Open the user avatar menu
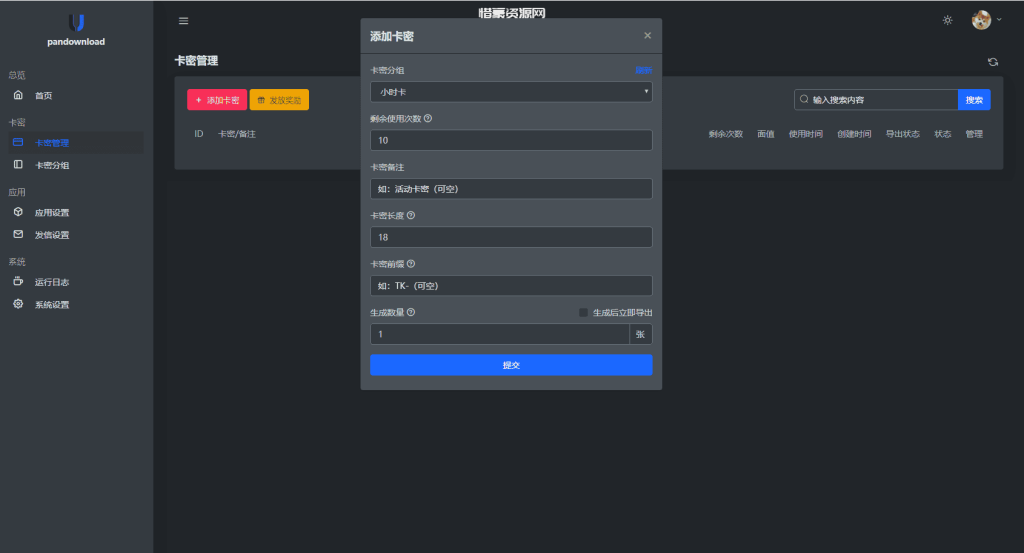Image resolution: width=1024 pixels, height=553 pixels. (x=981, y=20)
